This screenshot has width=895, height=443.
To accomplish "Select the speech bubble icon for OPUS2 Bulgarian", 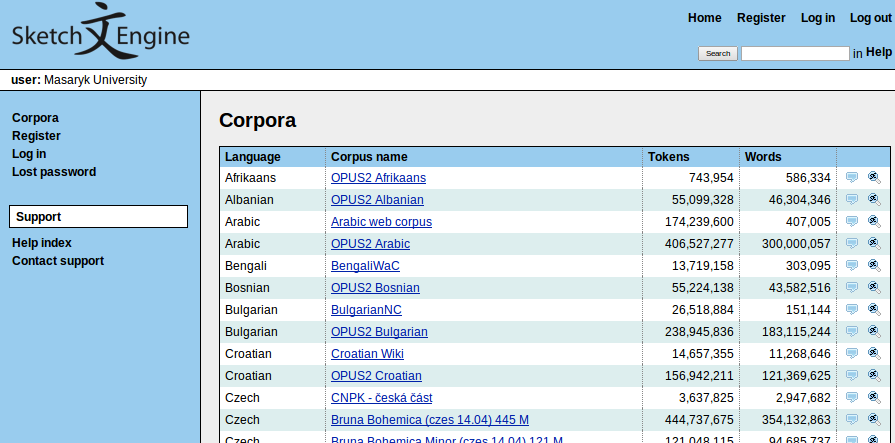I will click(x=852, y=332).
